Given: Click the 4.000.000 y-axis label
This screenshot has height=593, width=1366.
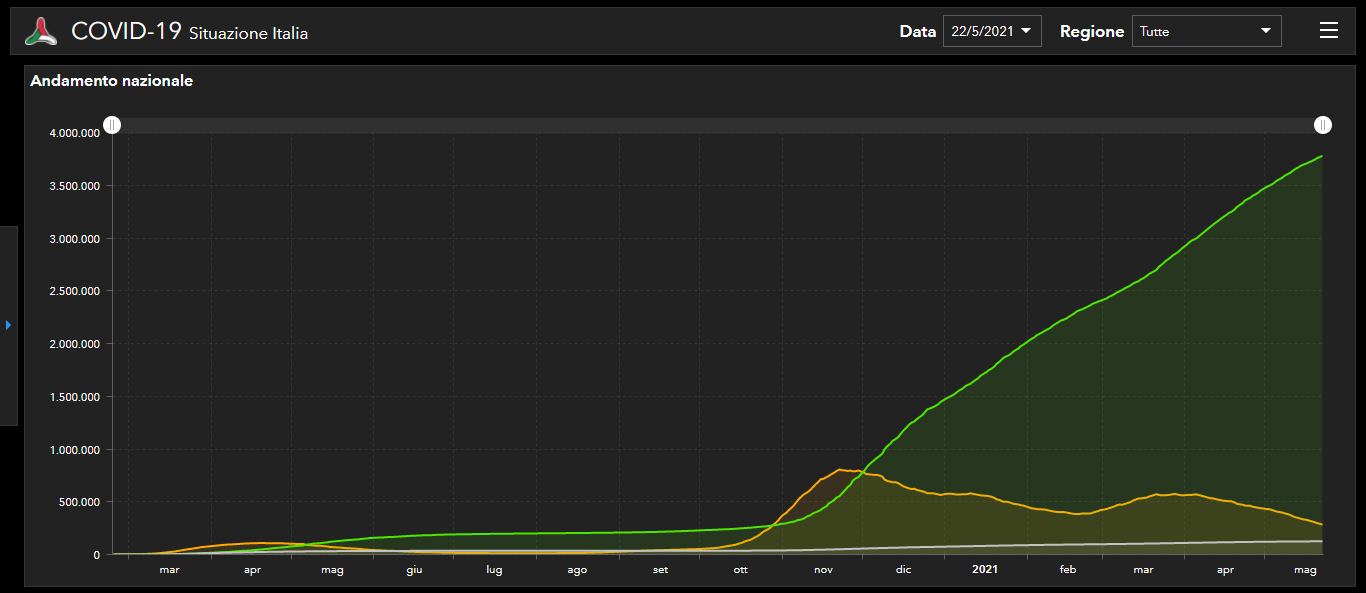Looking at the screenshot, I should coord(73,133).
